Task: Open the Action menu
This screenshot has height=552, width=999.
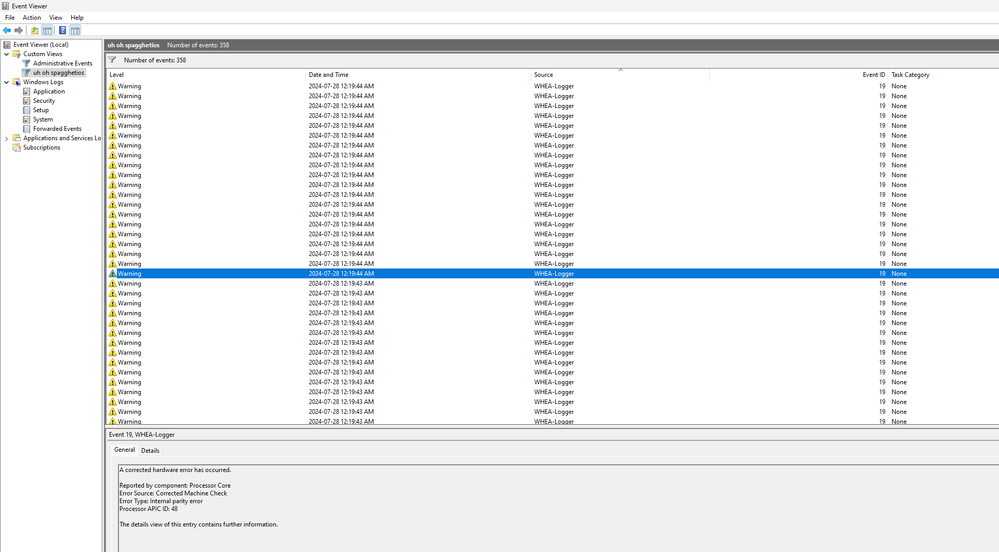Action: pyautogui.click(x=32, y=18)
